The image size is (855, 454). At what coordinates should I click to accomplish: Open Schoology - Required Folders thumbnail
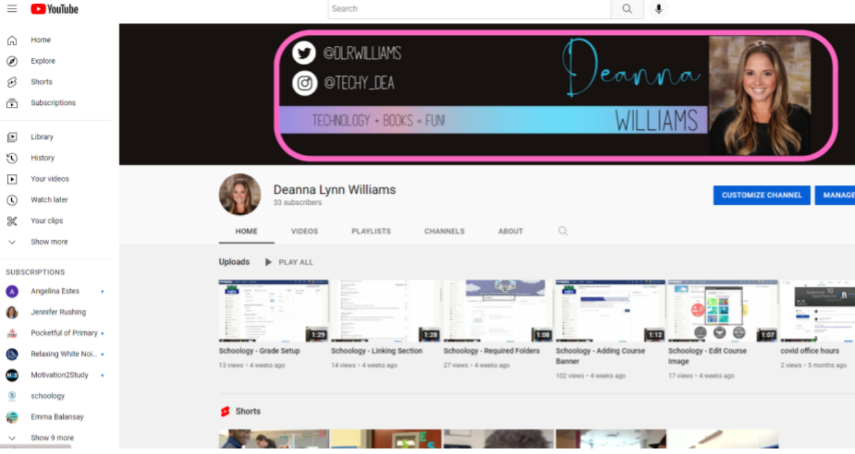(x=498, y=311)
